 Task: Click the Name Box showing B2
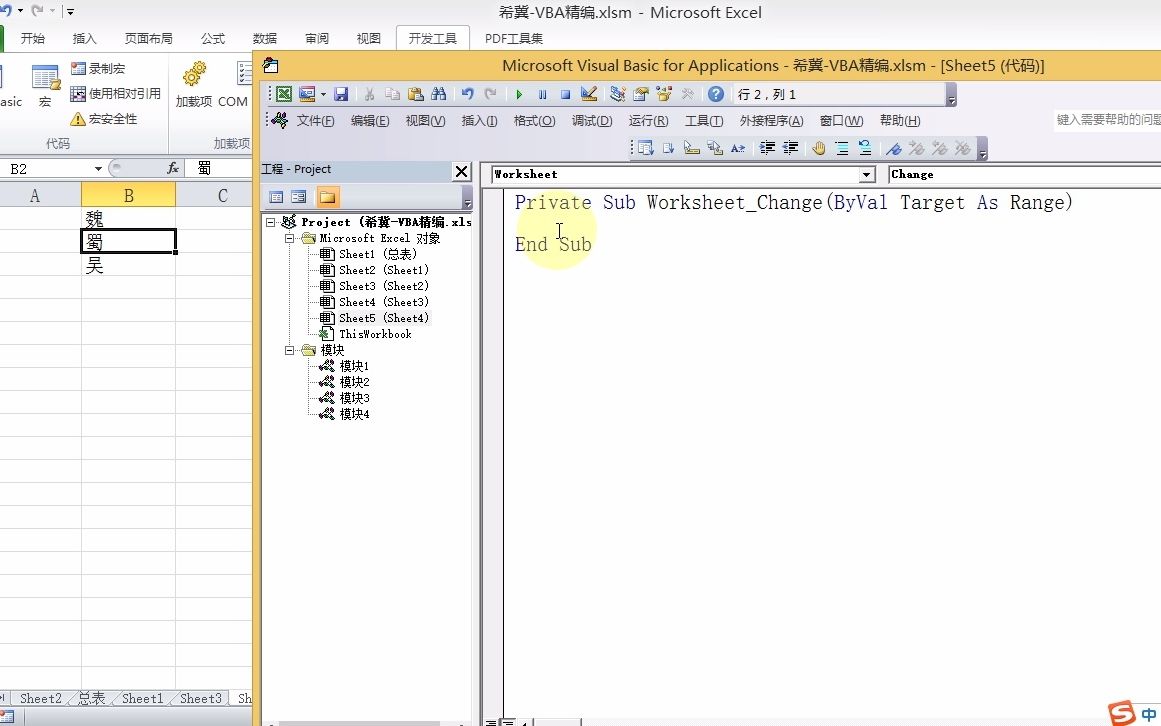pos(40,167)
